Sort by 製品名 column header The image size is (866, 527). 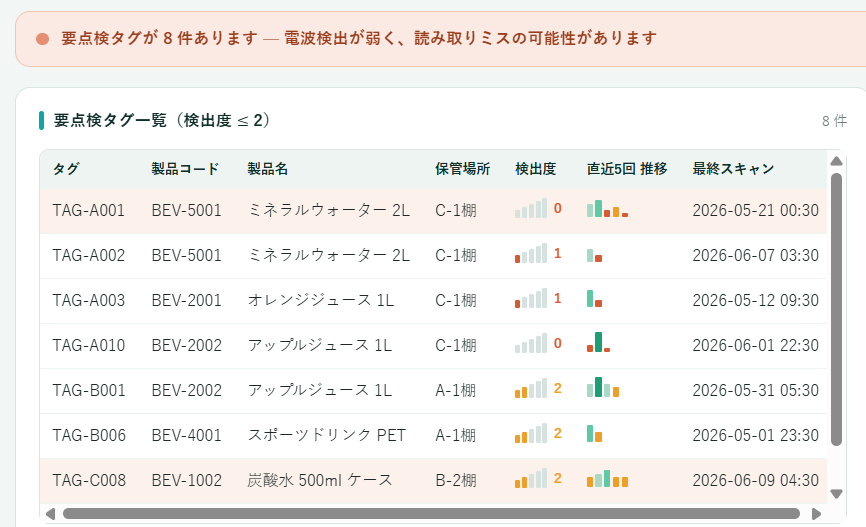point(267,168)
